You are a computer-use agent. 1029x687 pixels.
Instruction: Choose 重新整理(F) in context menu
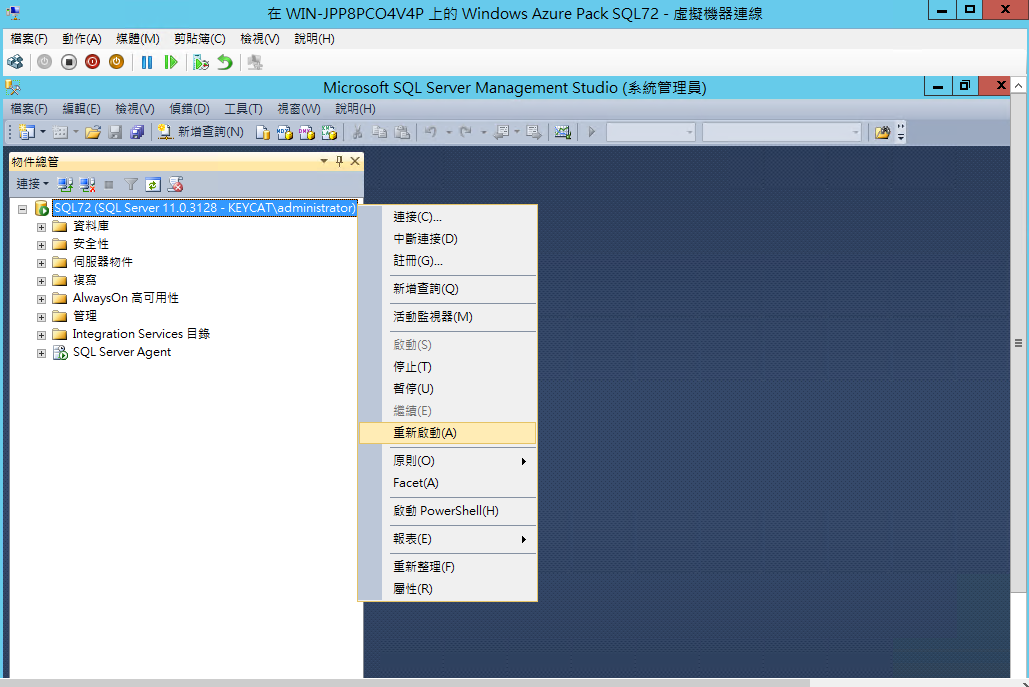tap(448, 567)
